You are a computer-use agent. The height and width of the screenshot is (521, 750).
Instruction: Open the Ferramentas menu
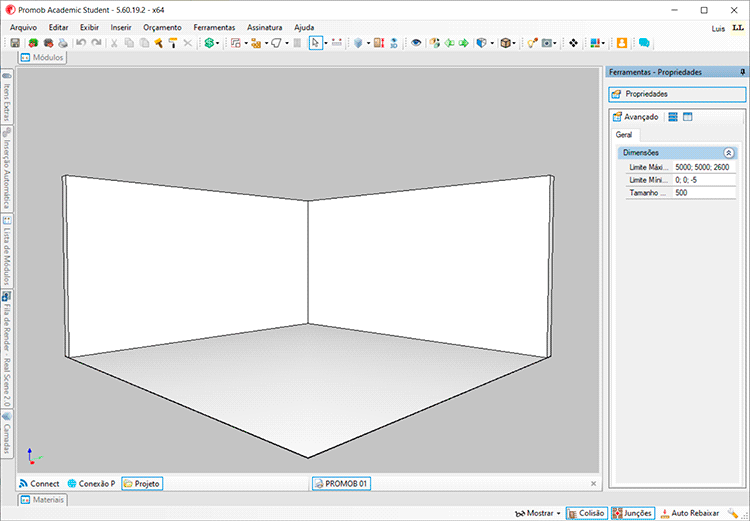coord(214,27)
